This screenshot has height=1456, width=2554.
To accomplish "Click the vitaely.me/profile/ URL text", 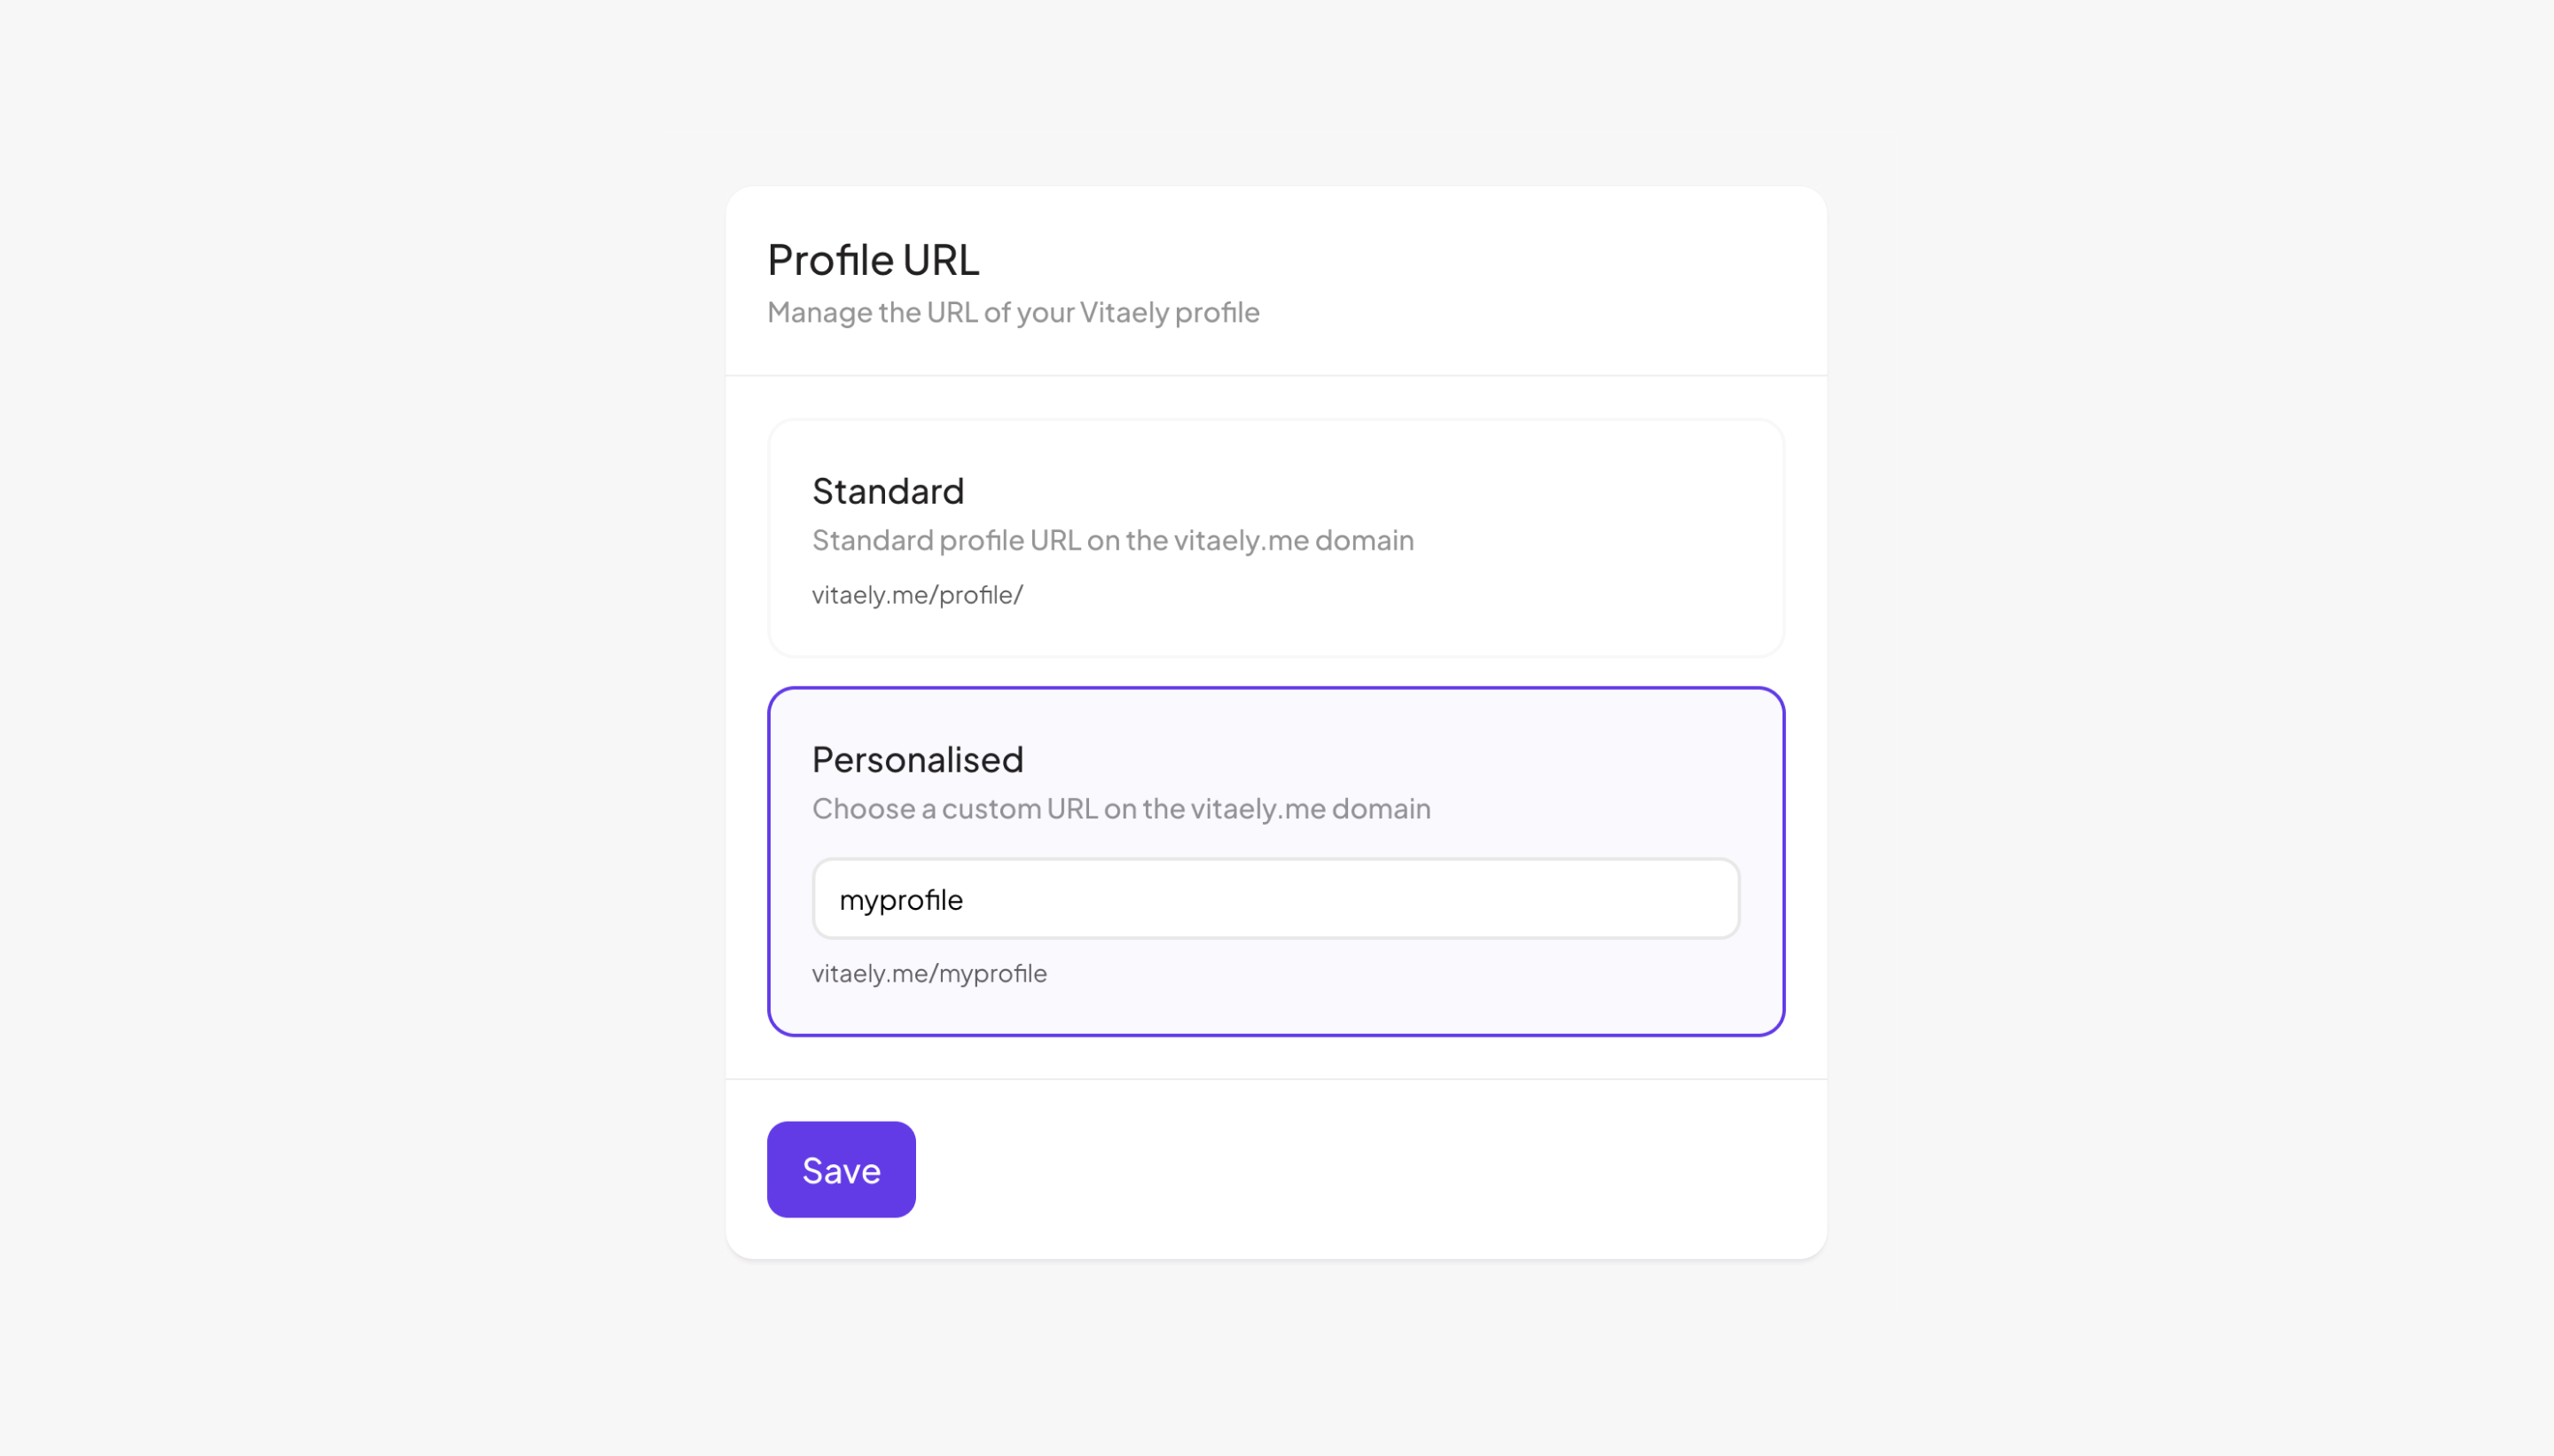I will pos(917,594).
